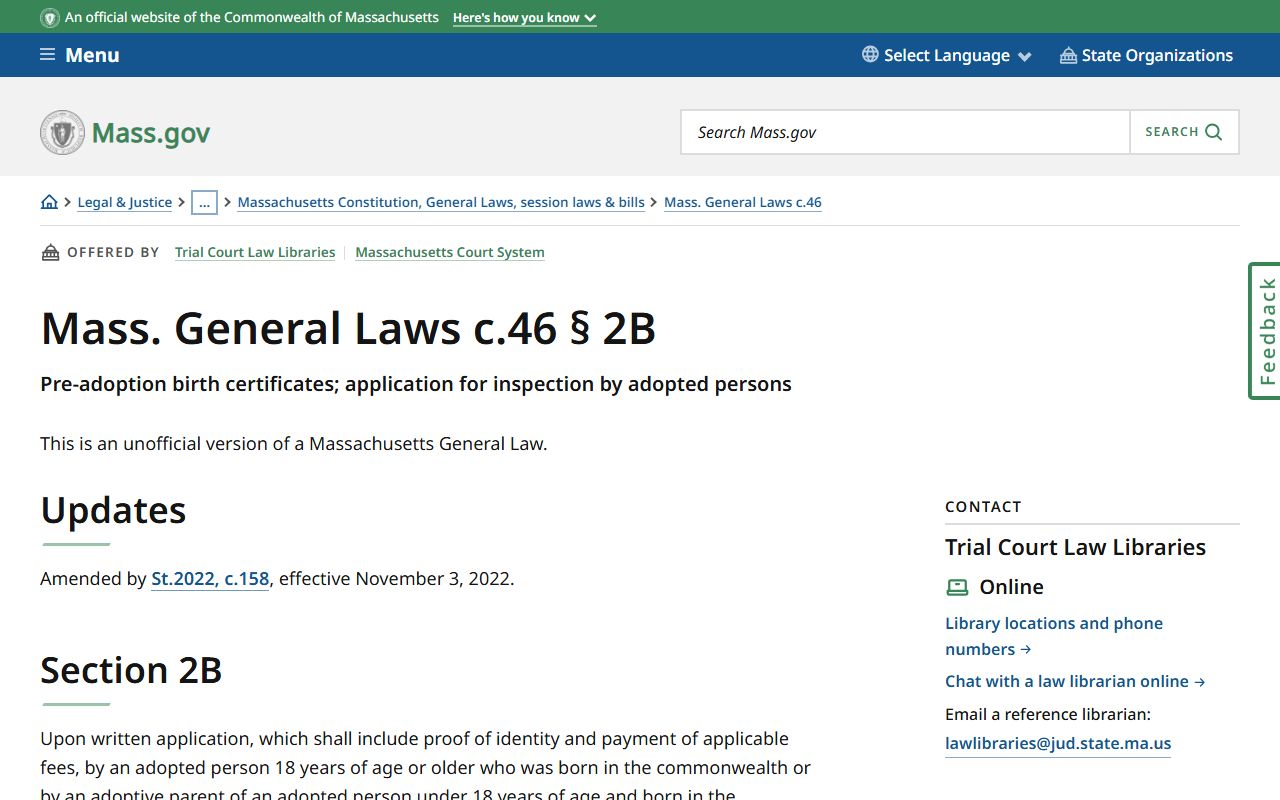The width and height of the screenshot is (1280, 800).
Task: Open Mass. General Laws c.46 breadcrumb
Action: tap(743, 202)
